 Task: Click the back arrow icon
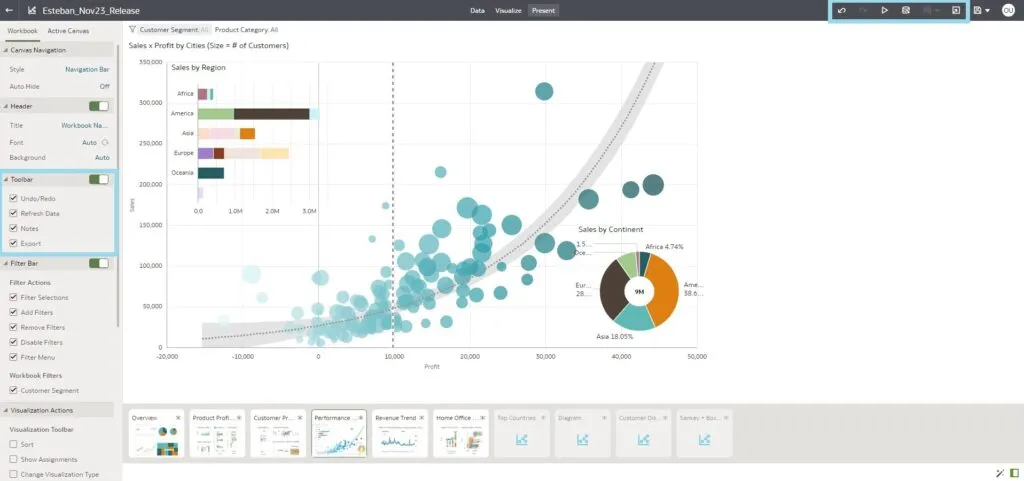9,10
